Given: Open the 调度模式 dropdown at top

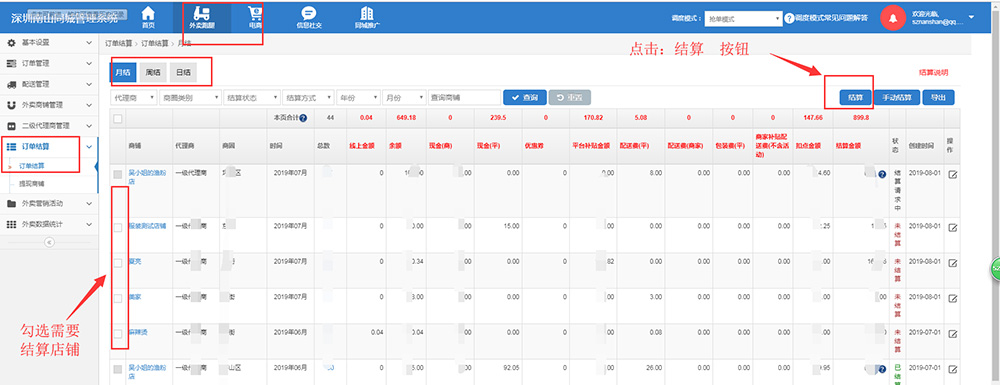Looking at the screenshot, I should (744, 19).
